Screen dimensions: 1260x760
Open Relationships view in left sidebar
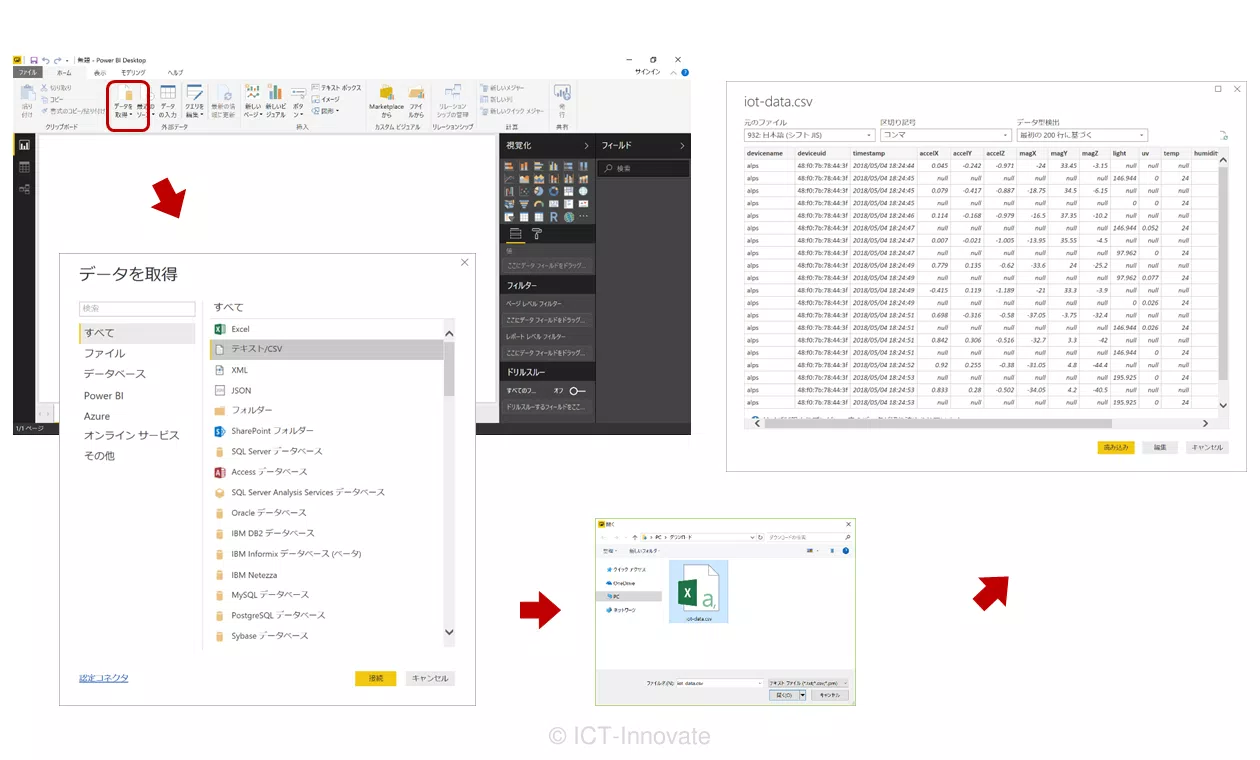pos(24,188)
